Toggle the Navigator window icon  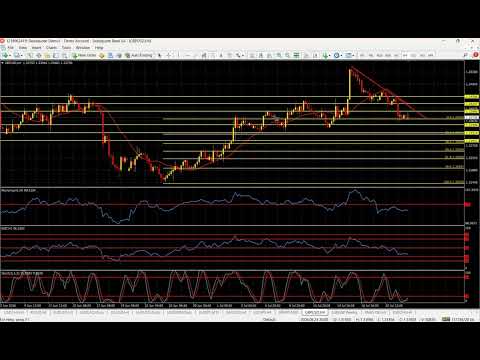(47, 55)
